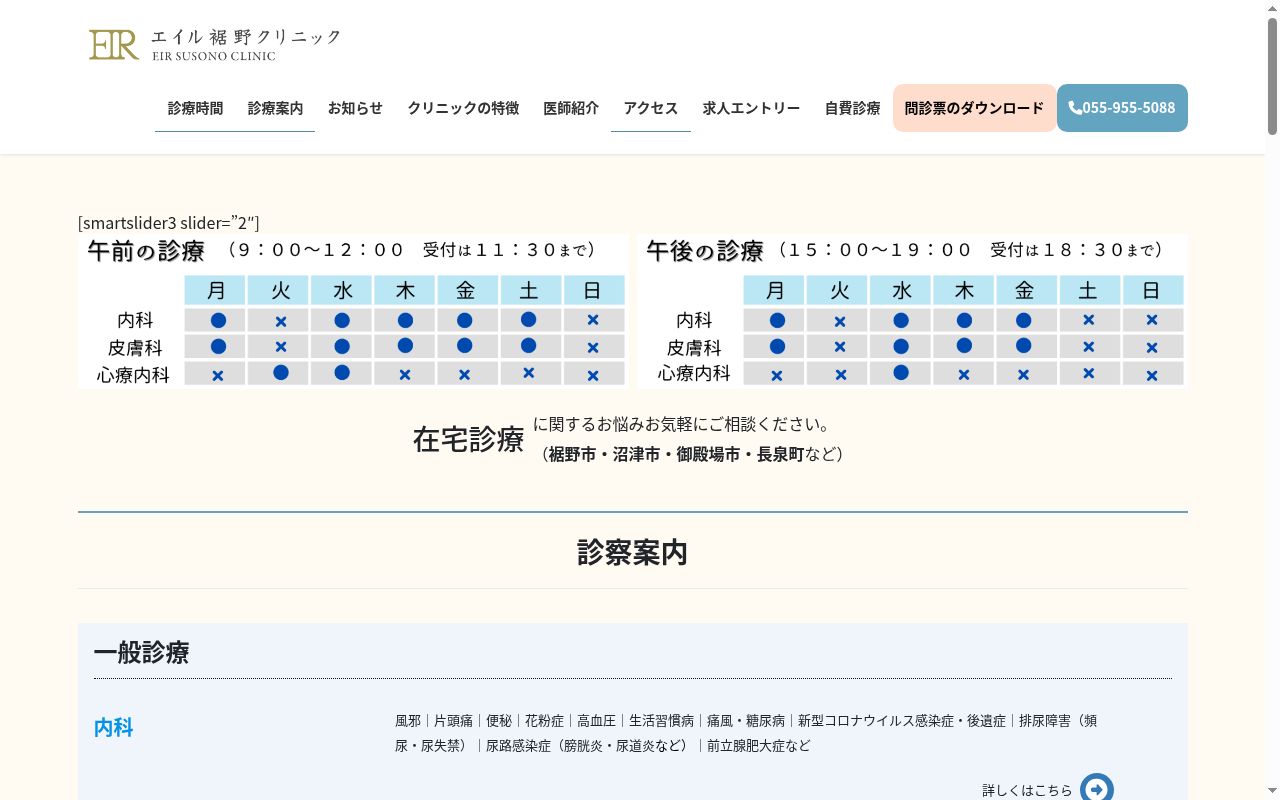Click the 前立腺肥大症など text
This screenshot has width=1280, height=800.
tap(758, 745)
